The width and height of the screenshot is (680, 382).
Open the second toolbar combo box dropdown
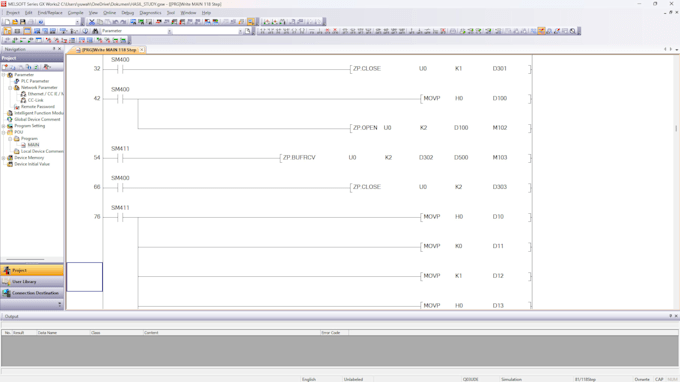pos(240,31)
